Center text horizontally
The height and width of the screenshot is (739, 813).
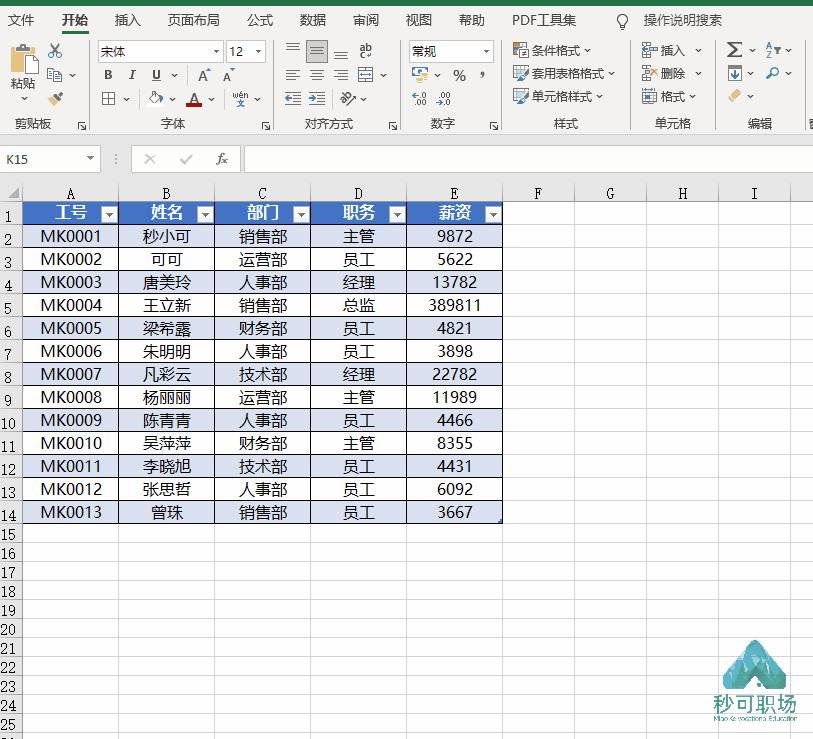pyautogui.click(x=317, y=75)
